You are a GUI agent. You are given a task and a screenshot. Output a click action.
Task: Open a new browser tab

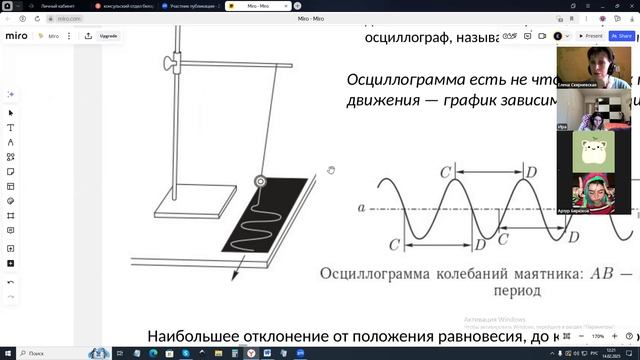point(298,6)
